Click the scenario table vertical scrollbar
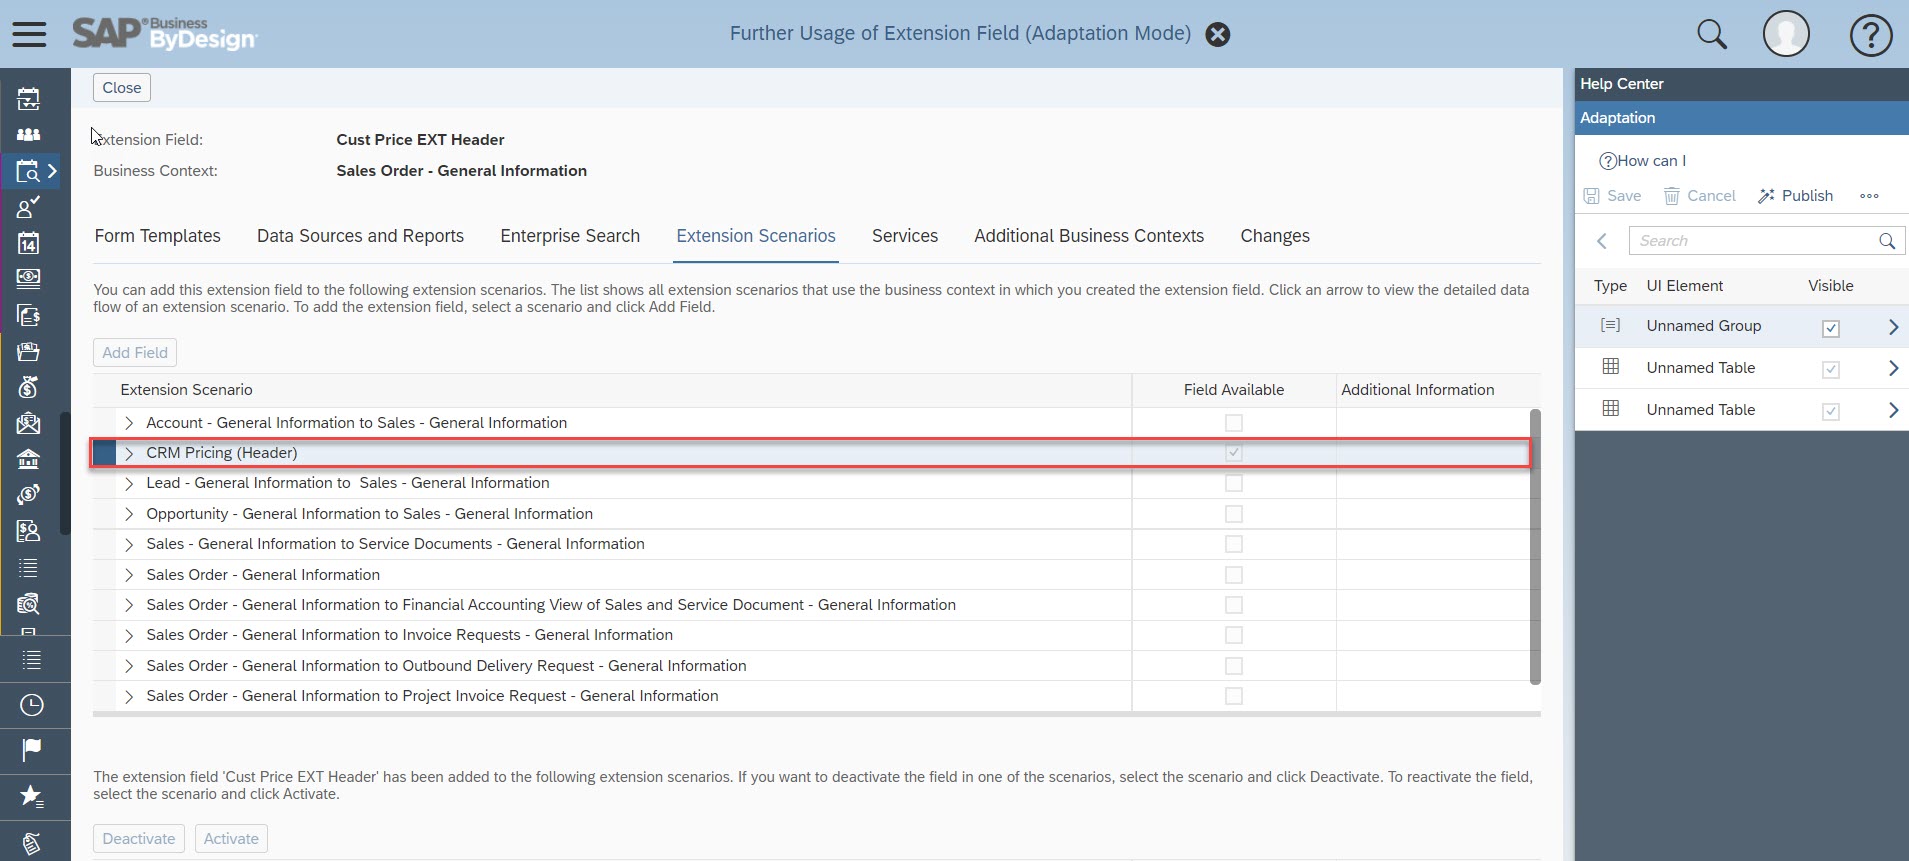The height and width of the screenshot is (861, 1909). [x=1535, y=546]
